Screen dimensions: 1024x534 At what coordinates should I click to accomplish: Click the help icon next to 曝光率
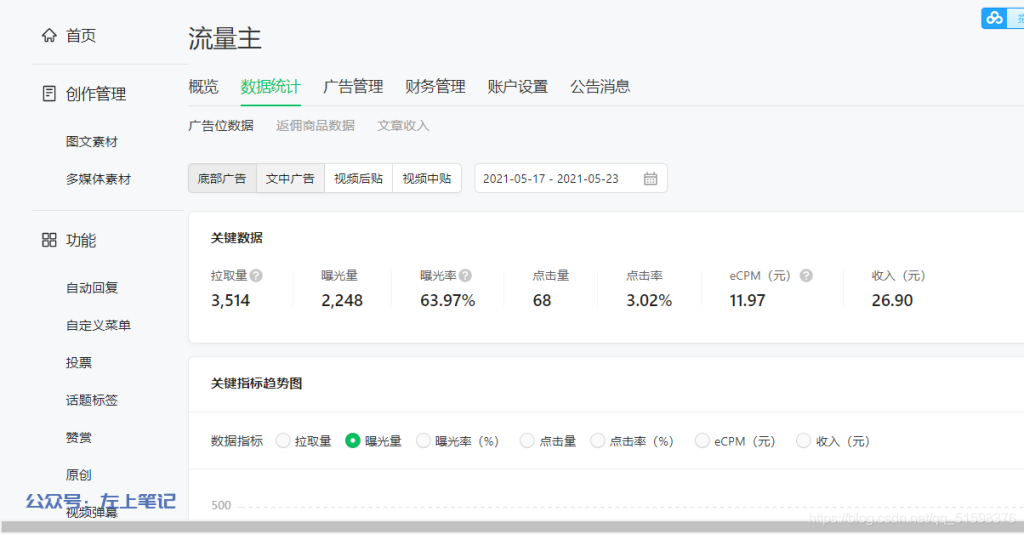(x=465, y=275)
